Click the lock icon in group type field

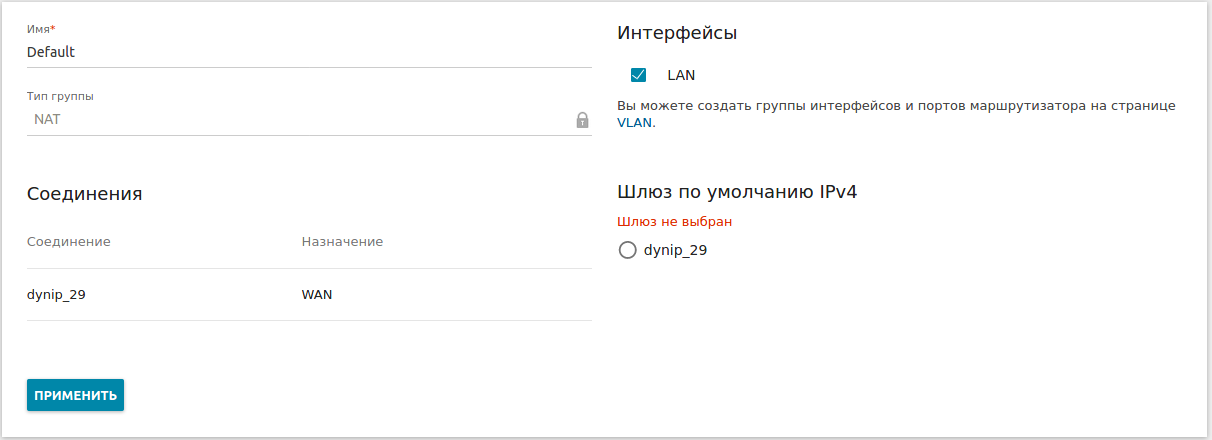coord(582,120)
